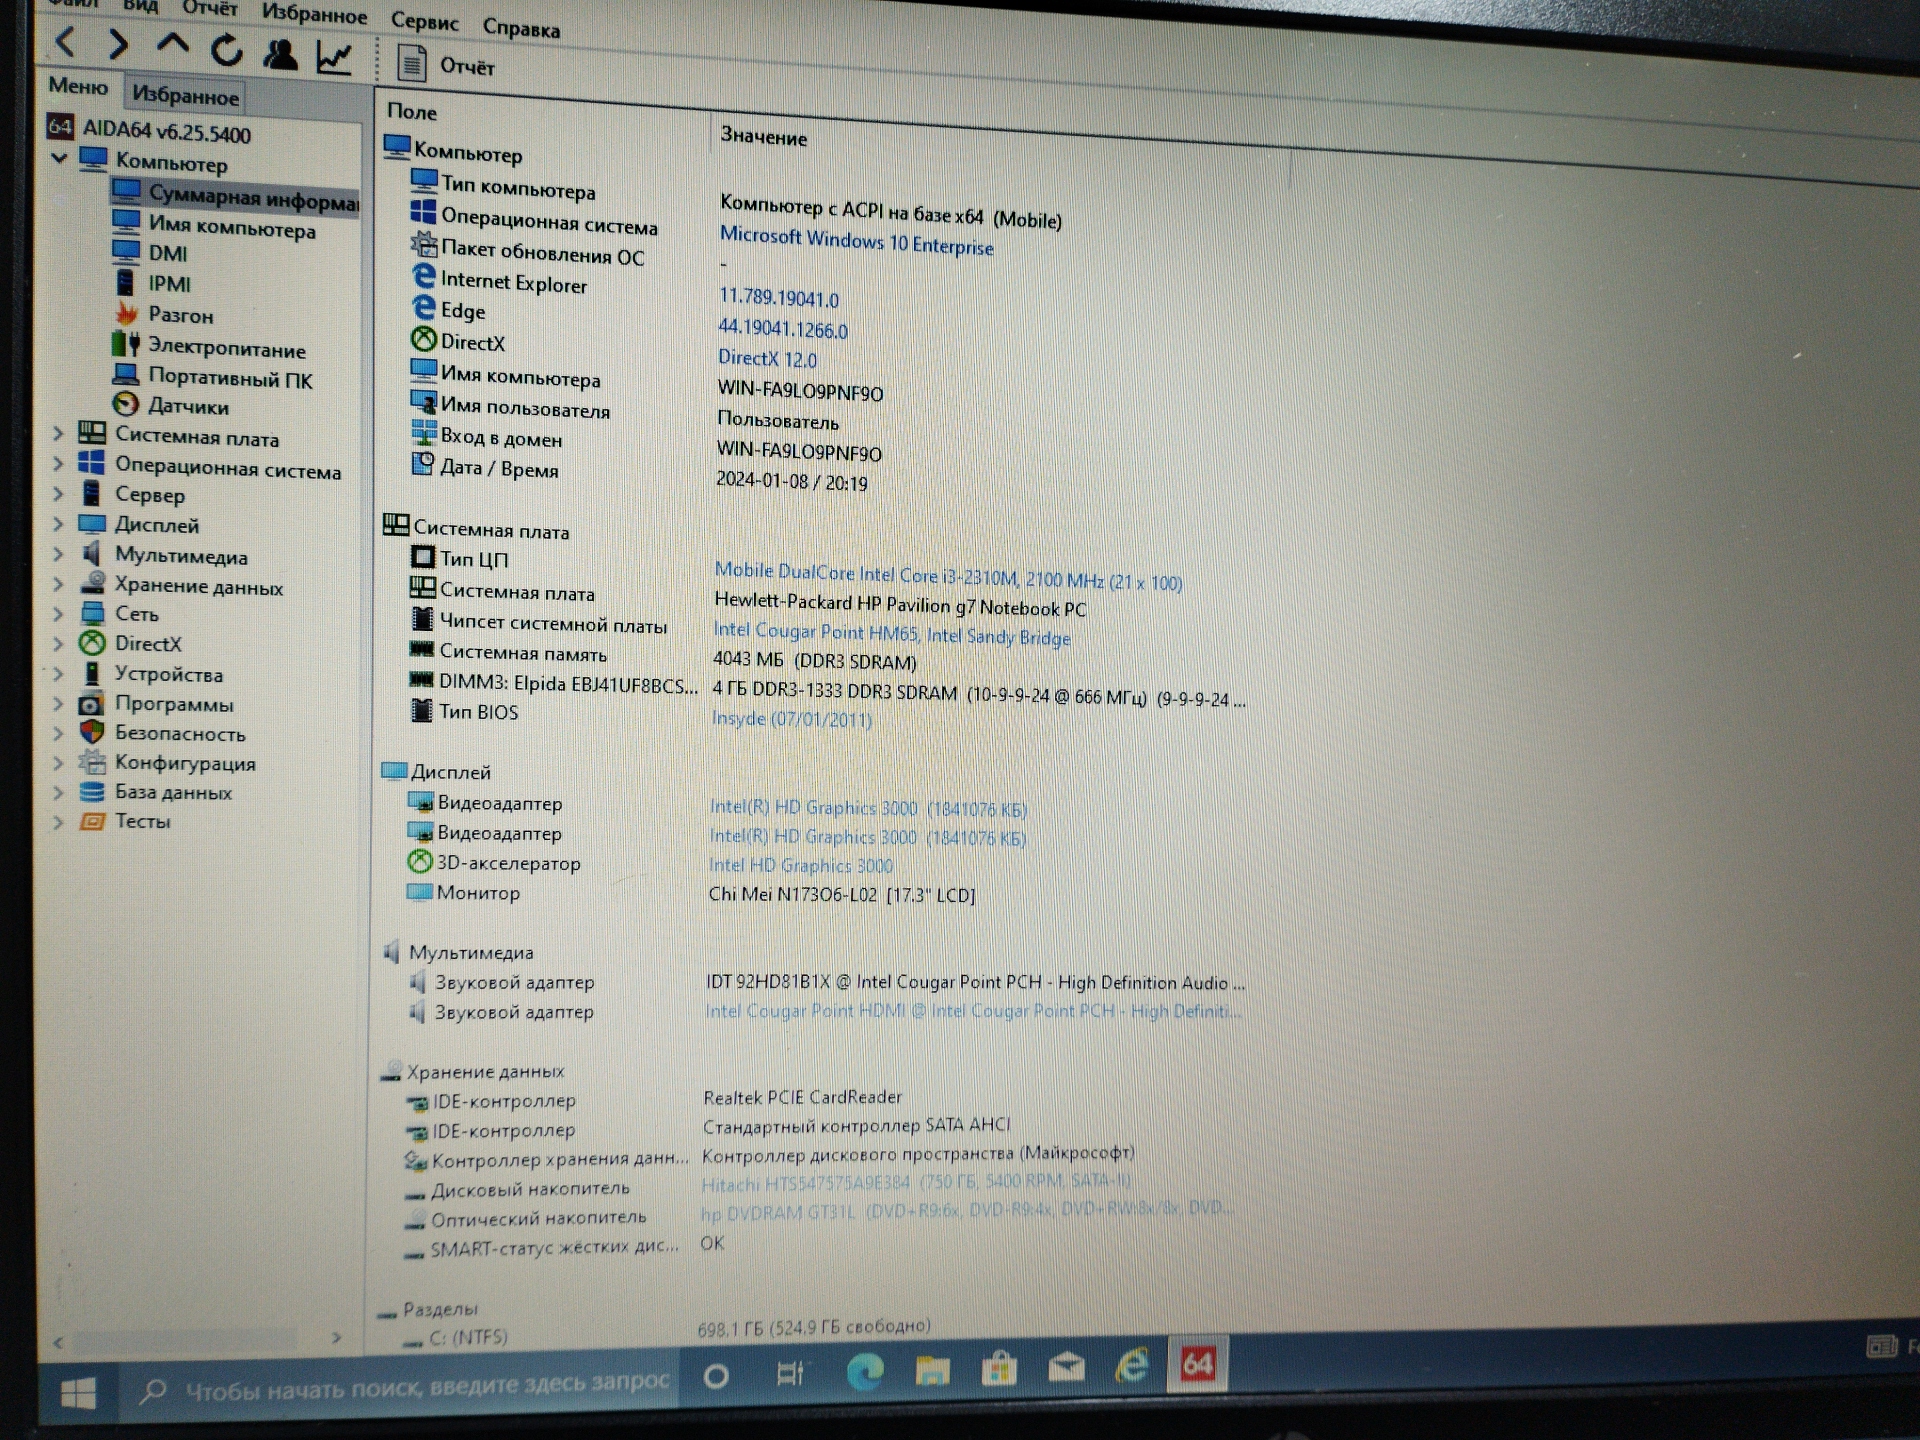Click the Монитор row label

tap(478, 892)
